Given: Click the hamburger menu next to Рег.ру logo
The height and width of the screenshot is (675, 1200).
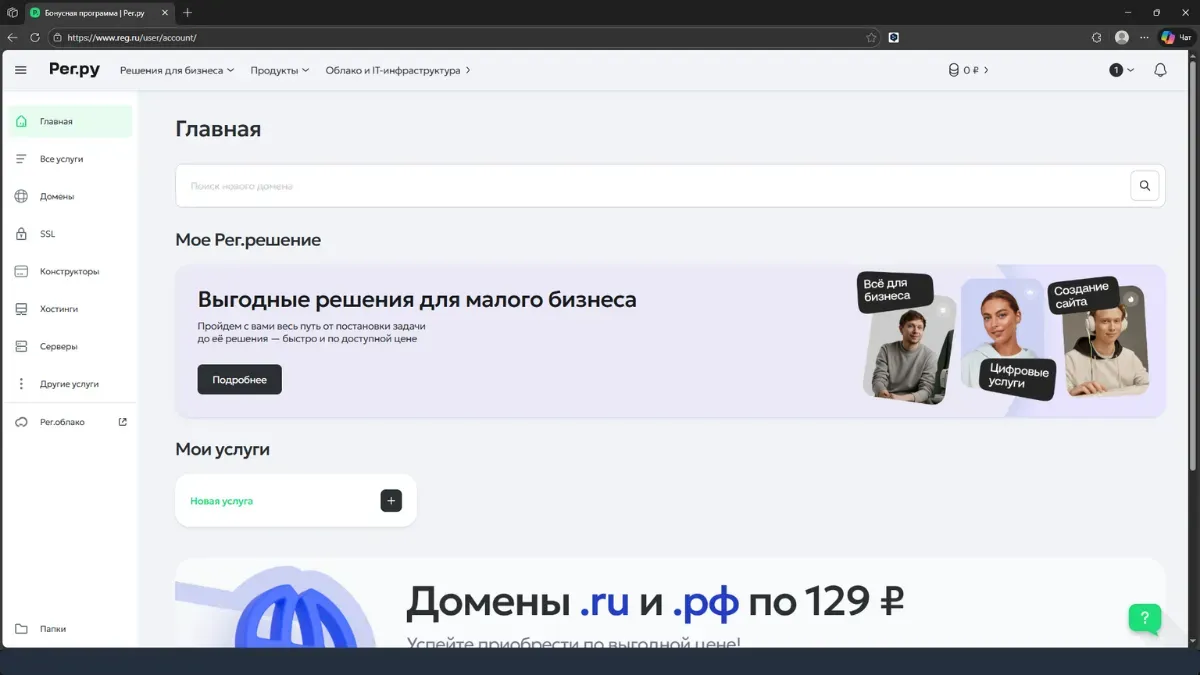Looking at the screenshot, I should click(20, 70).
